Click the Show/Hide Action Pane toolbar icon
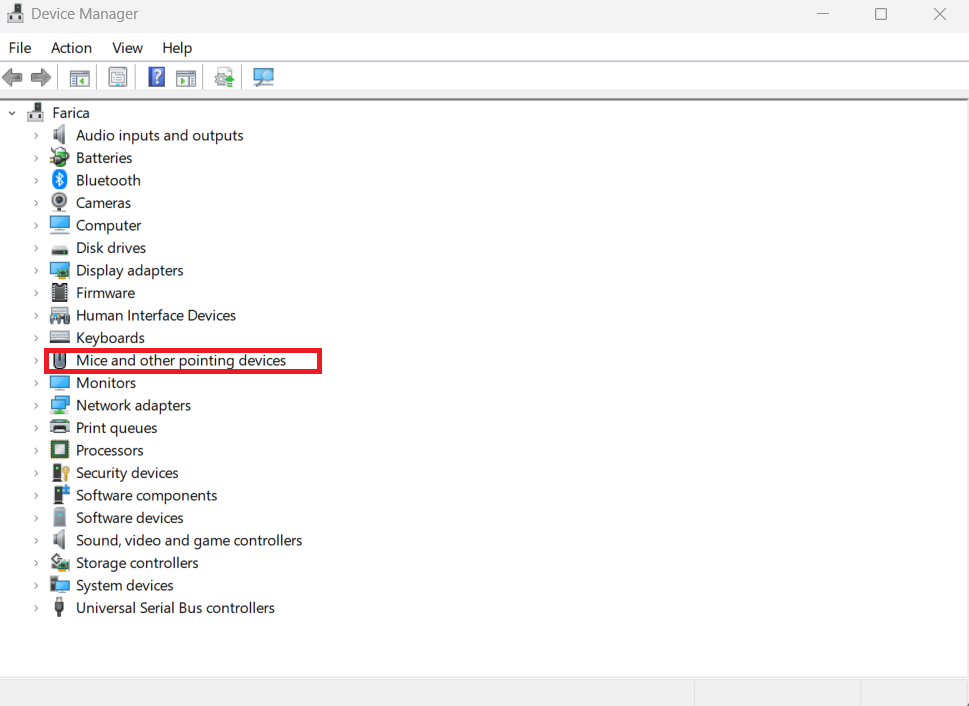This screenshot has width=969, height=706. point(186,77)
